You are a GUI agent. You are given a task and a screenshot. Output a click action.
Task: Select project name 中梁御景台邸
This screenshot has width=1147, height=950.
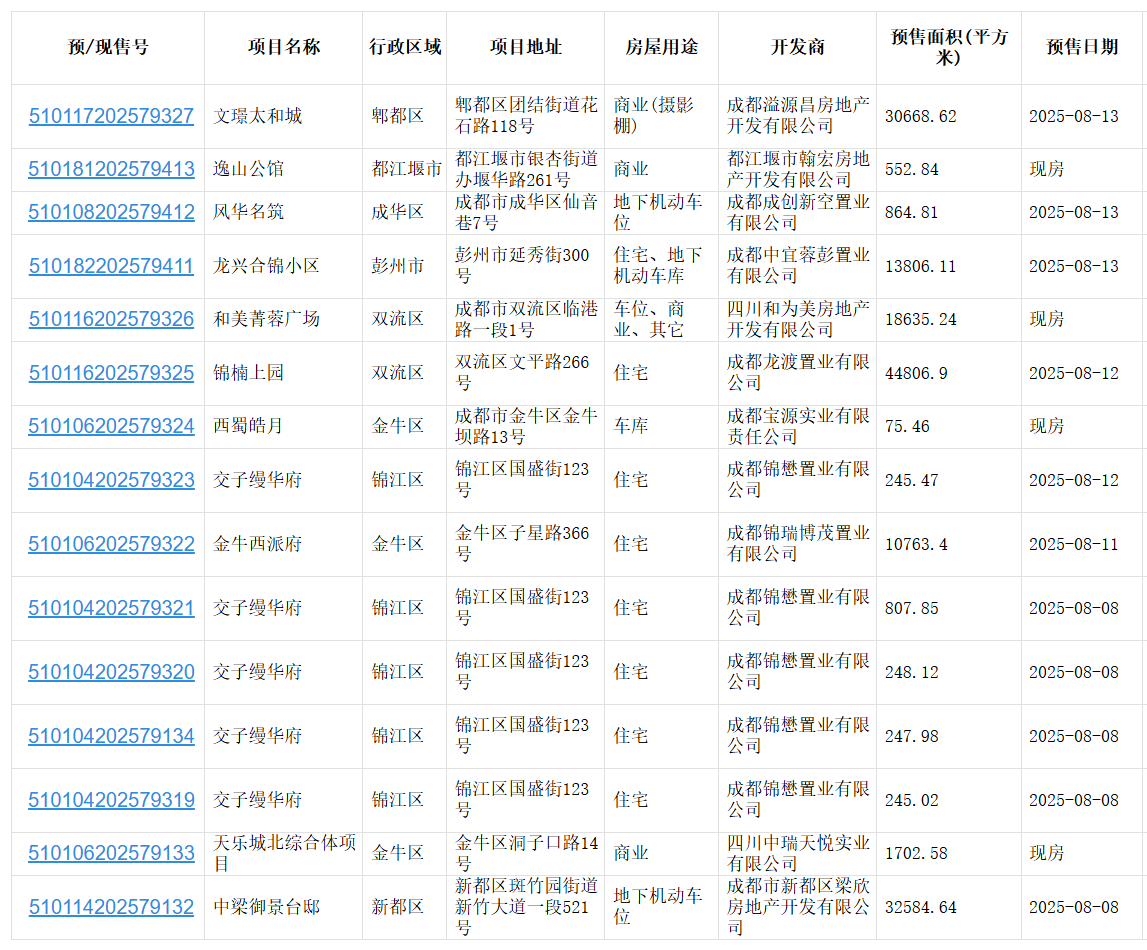coord(266,908)
